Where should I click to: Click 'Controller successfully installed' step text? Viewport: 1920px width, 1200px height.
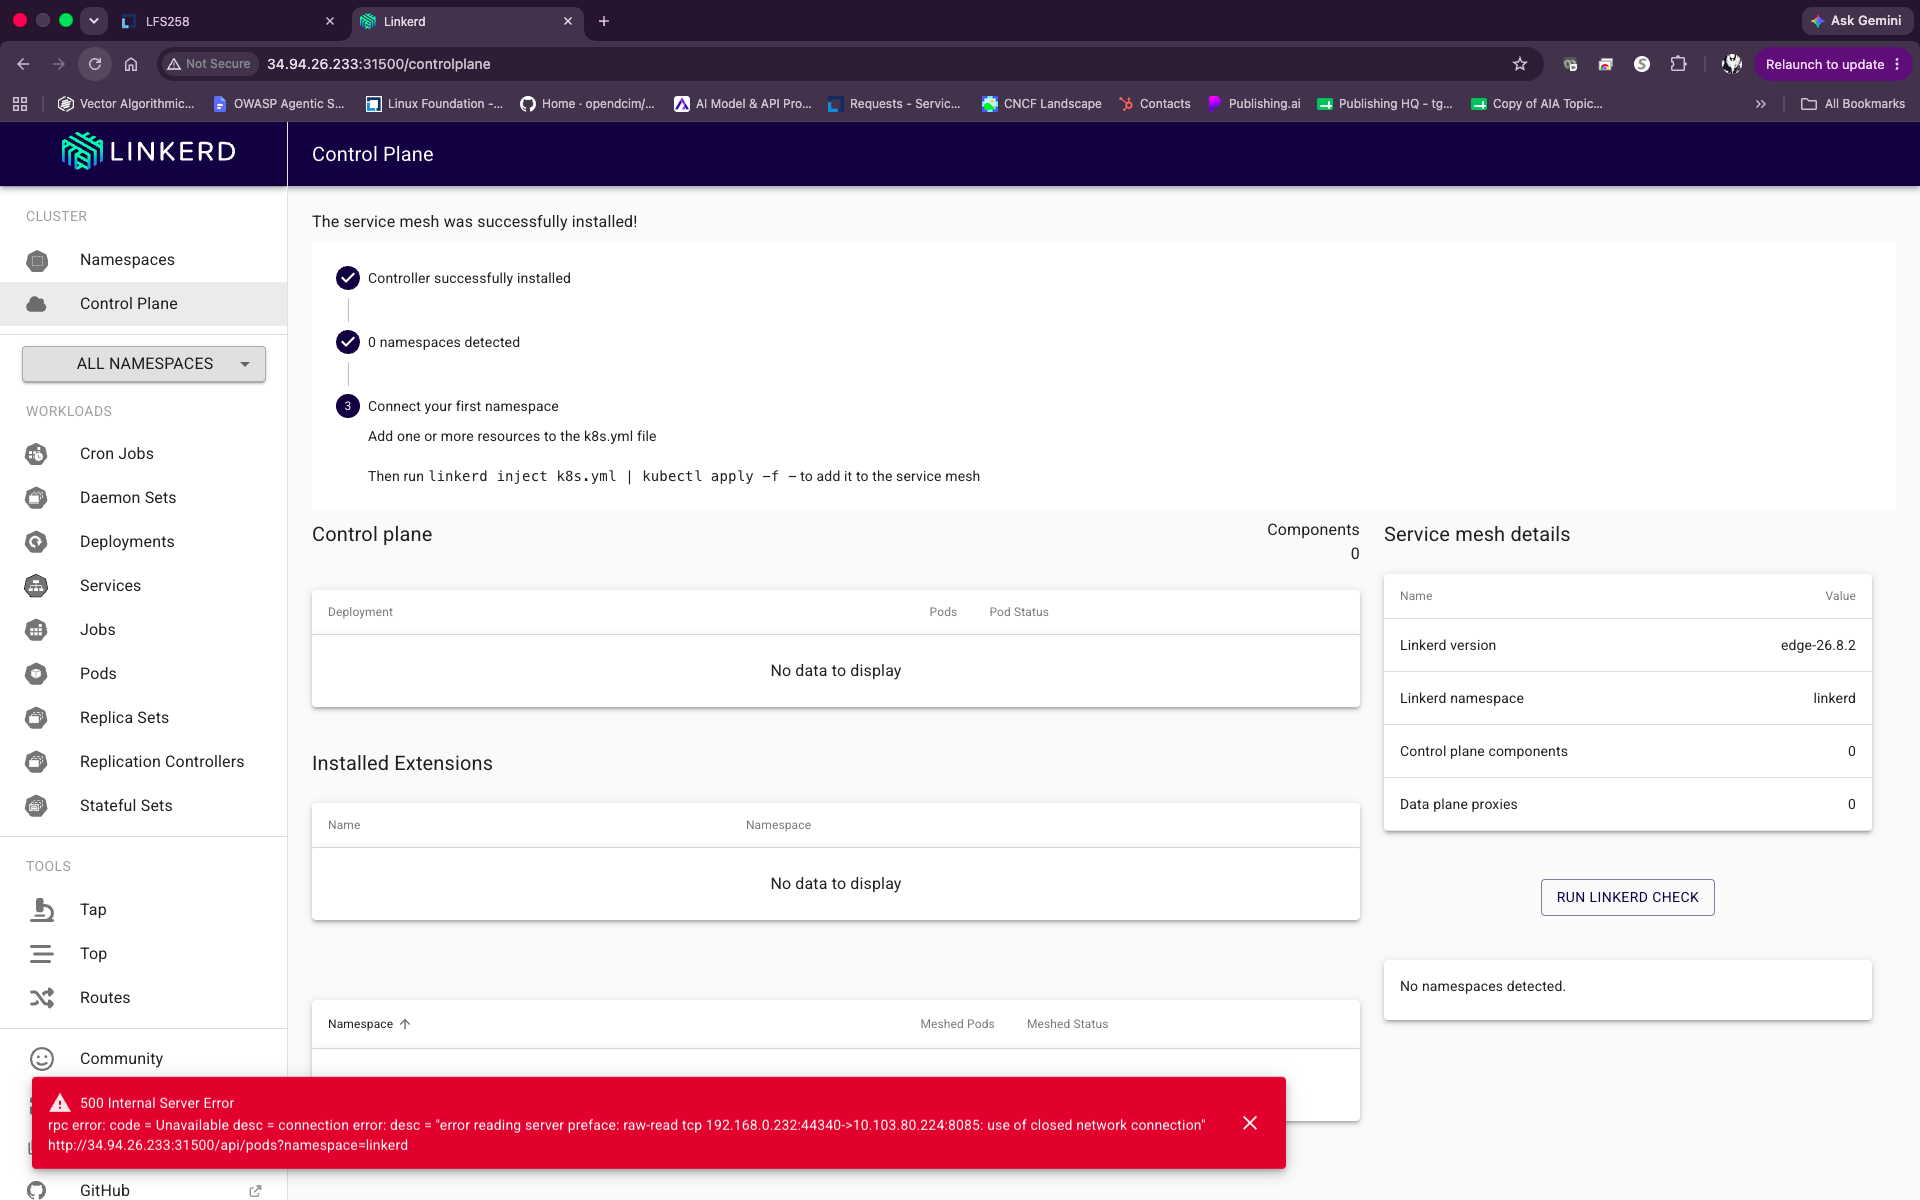coord(469,278)
